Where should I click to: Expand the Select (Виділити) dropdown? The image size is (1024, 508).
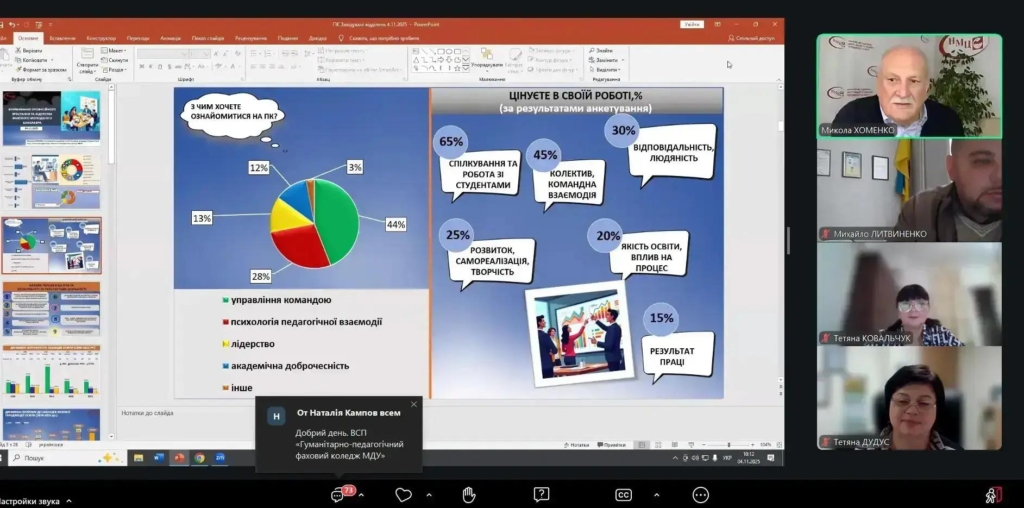[x=607, y=69]
